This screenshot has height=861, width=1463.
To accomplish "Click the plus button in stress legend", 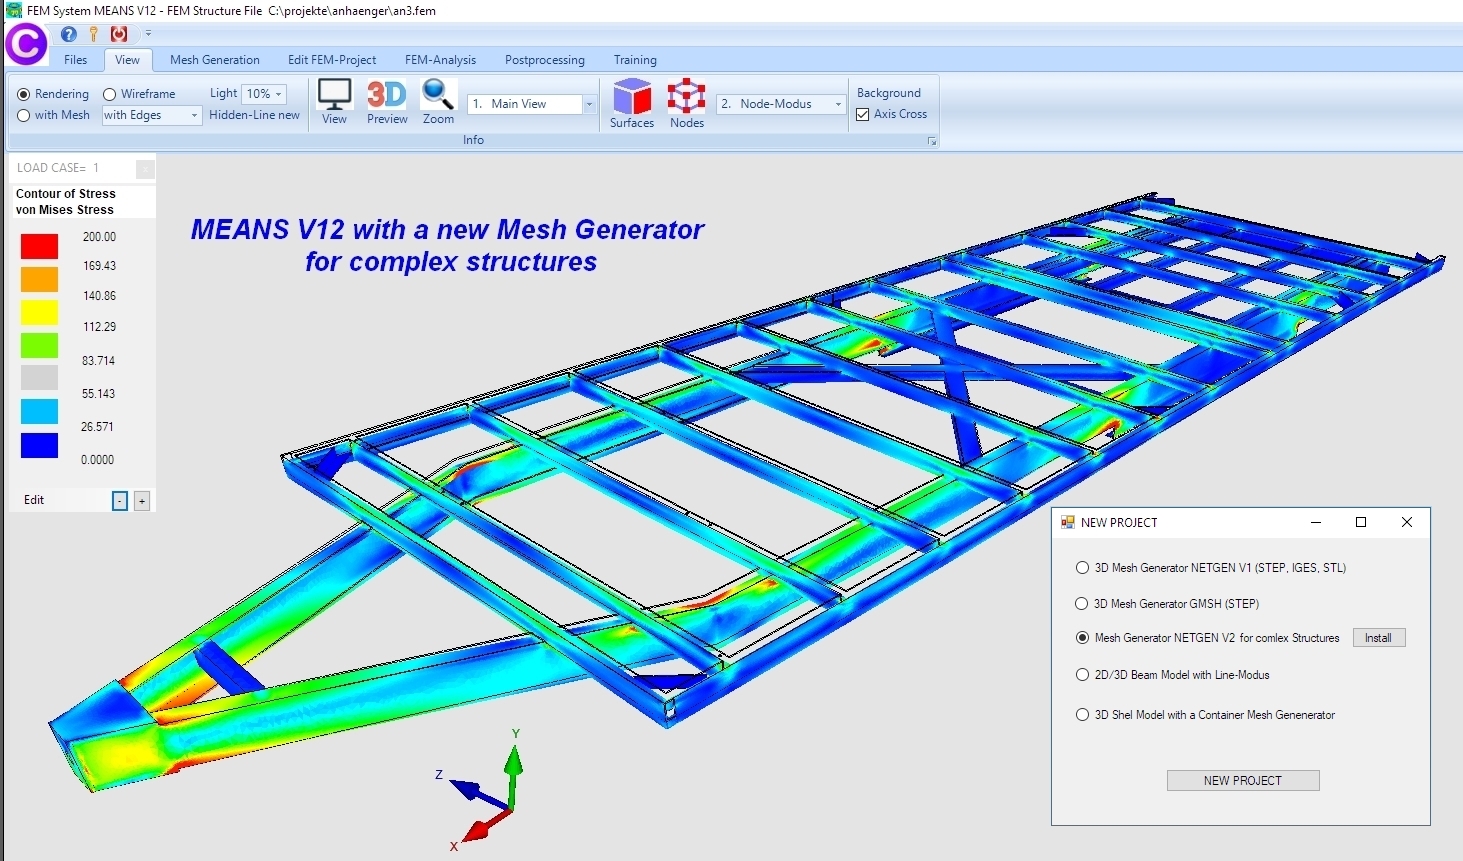I will 142,501.
